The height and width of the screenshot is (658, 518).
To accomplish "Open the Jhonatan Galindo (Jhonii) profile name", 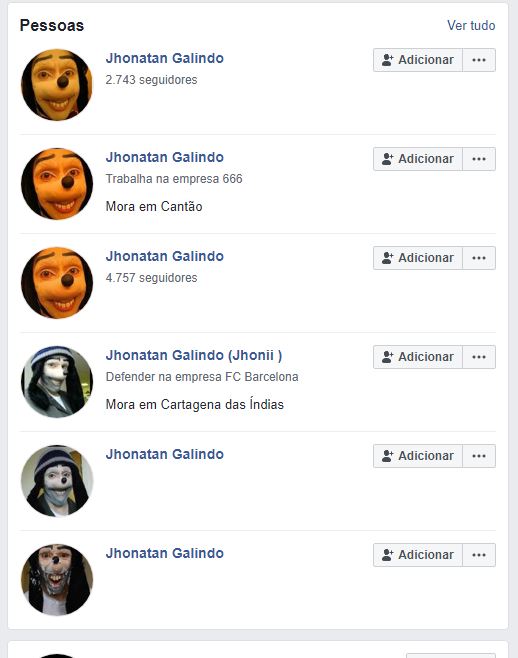I will [194, 355].
